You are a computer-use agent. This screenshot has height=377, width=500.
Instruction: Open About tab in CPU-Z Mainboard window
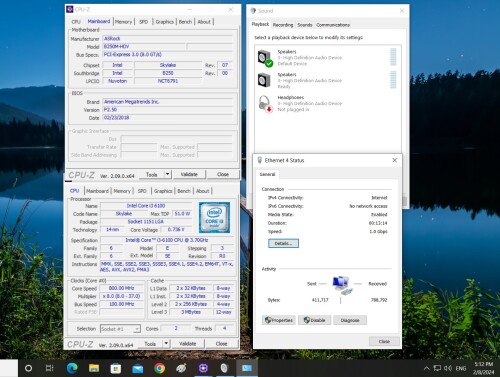point(204,22)
